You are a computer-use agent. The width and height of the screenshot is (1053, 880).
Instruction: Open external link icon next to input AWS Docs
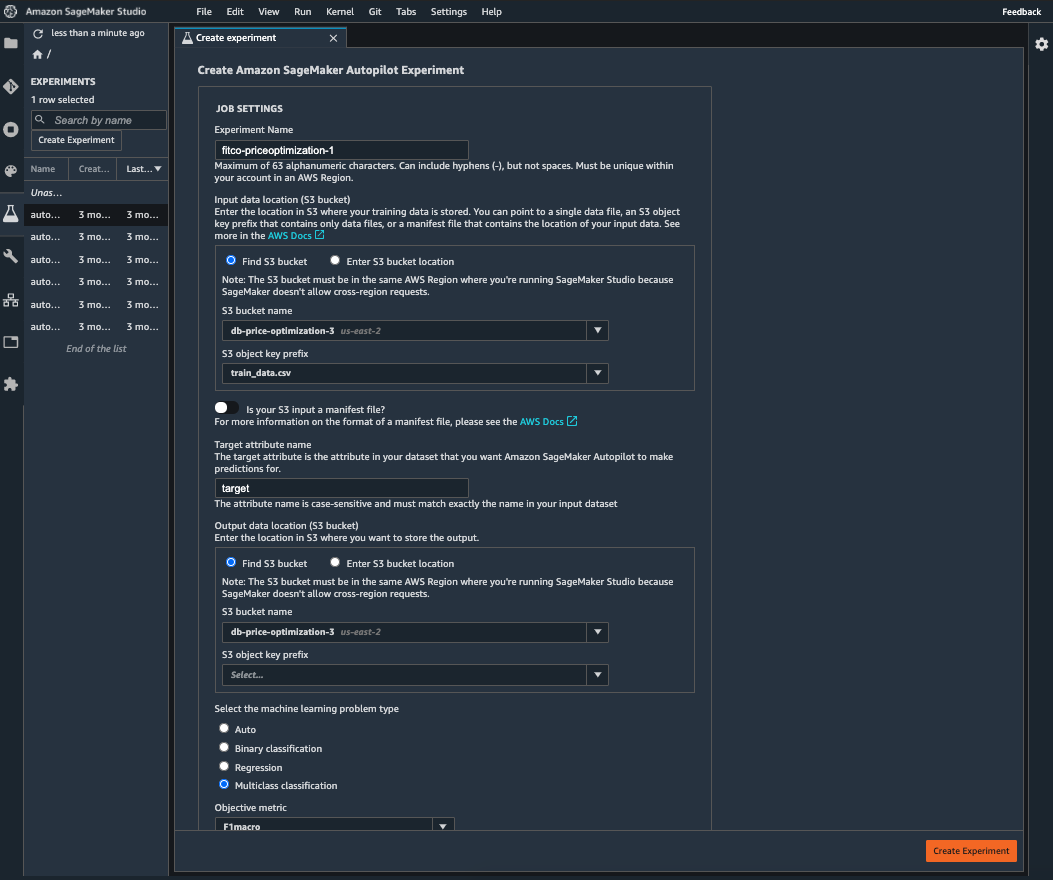coord(320,235)
